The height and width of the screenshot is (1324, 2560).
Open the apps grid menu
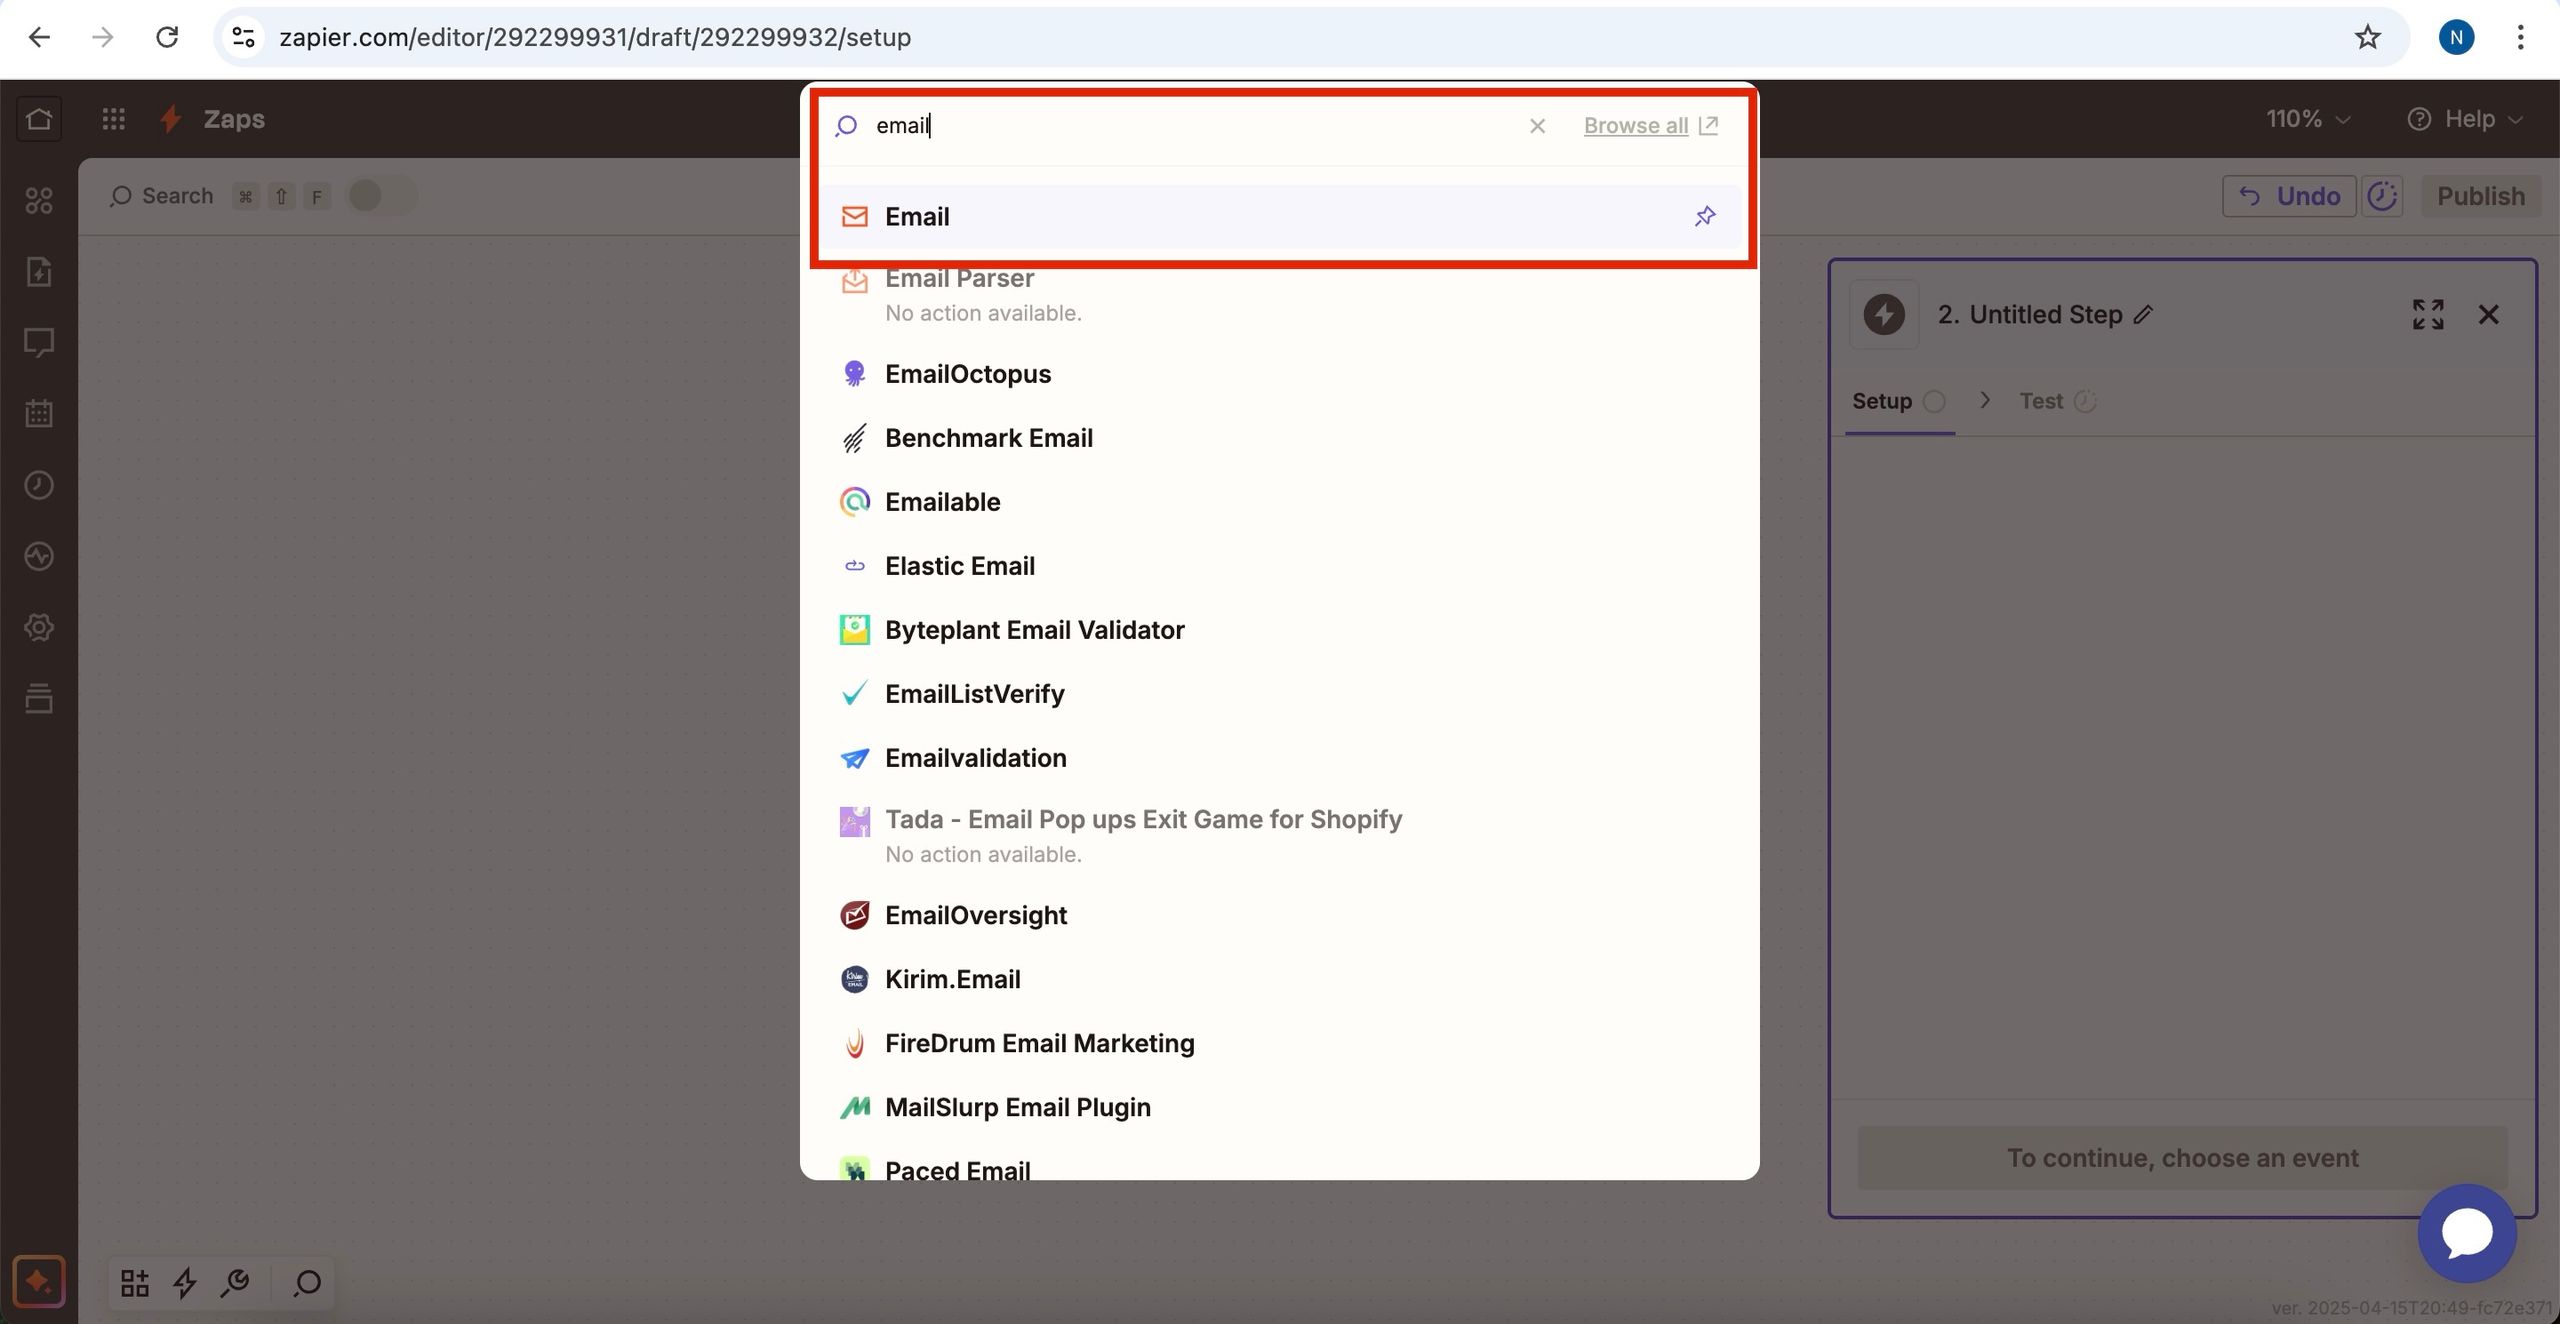[x=114, y=119]
